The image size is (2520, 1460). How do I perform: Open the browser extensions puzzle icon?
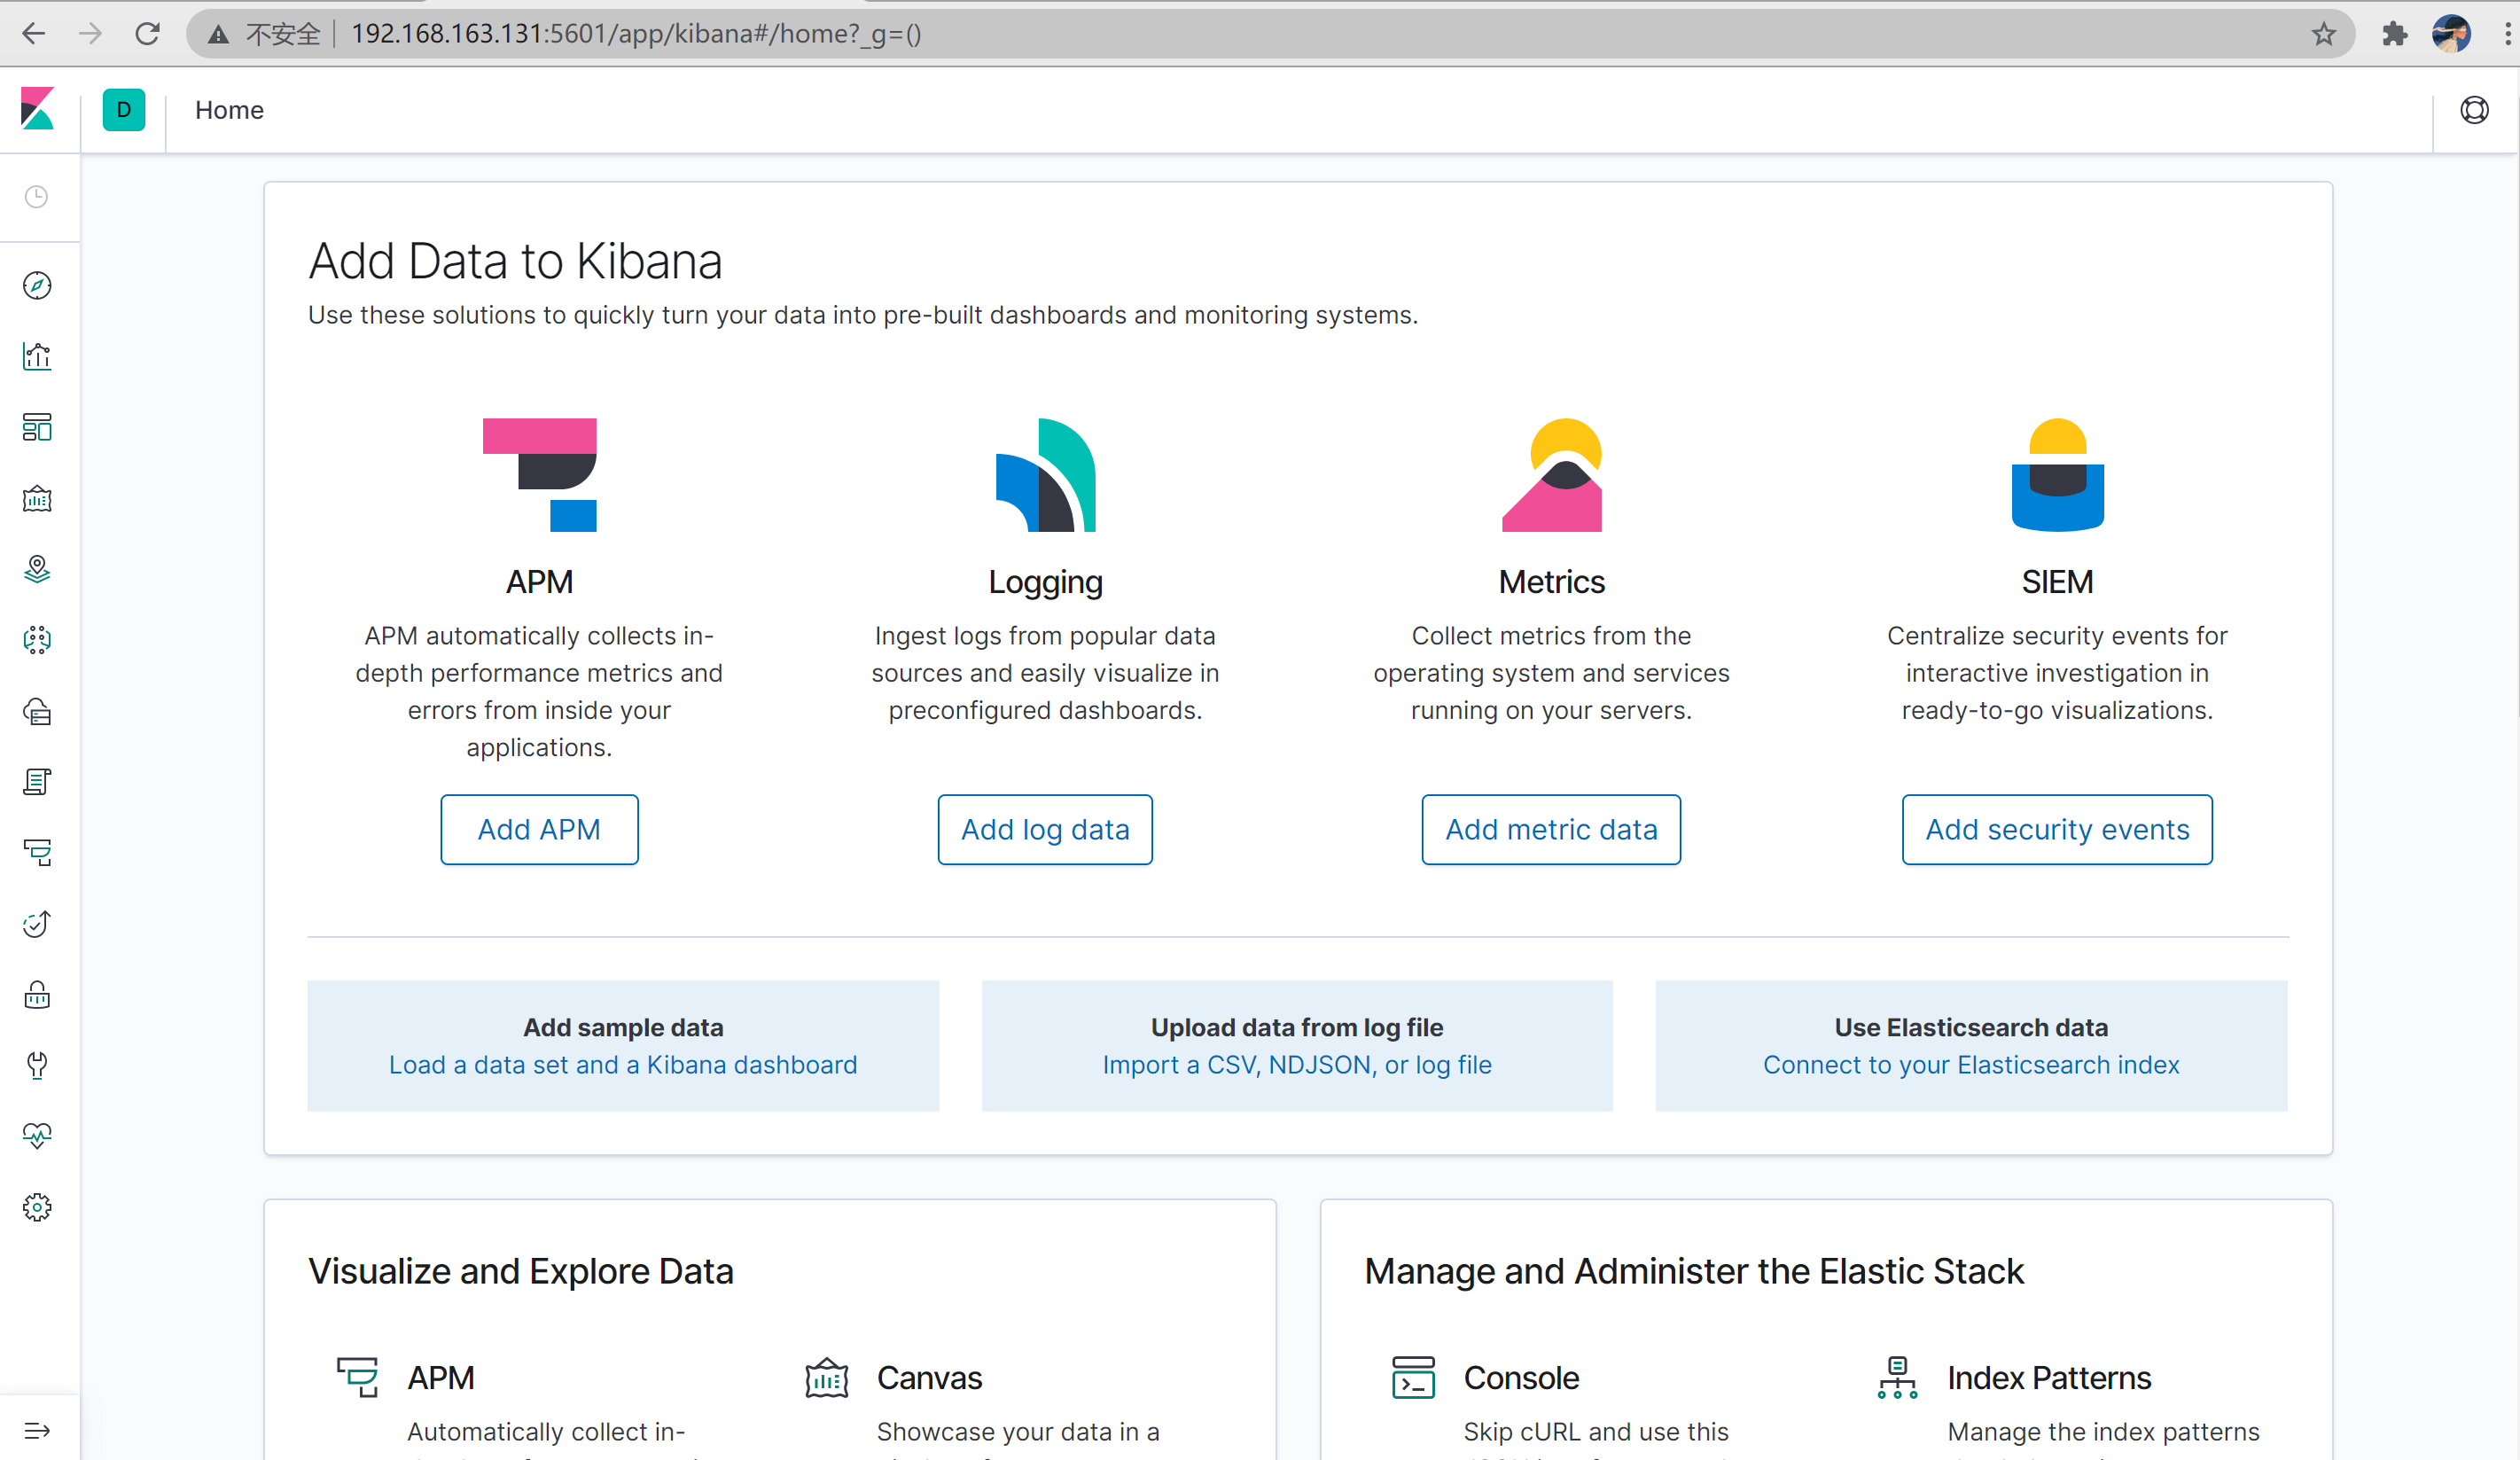(x=2394, y=34)
